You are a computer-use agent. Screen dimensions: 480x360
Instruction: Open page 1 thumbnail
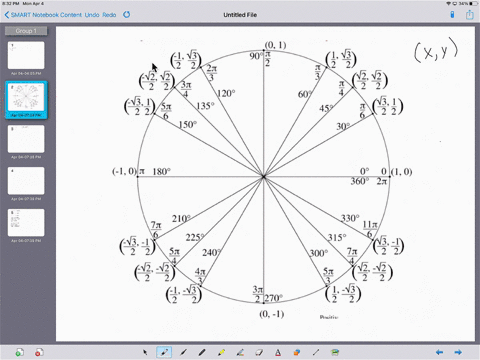(x=26, y=55)
